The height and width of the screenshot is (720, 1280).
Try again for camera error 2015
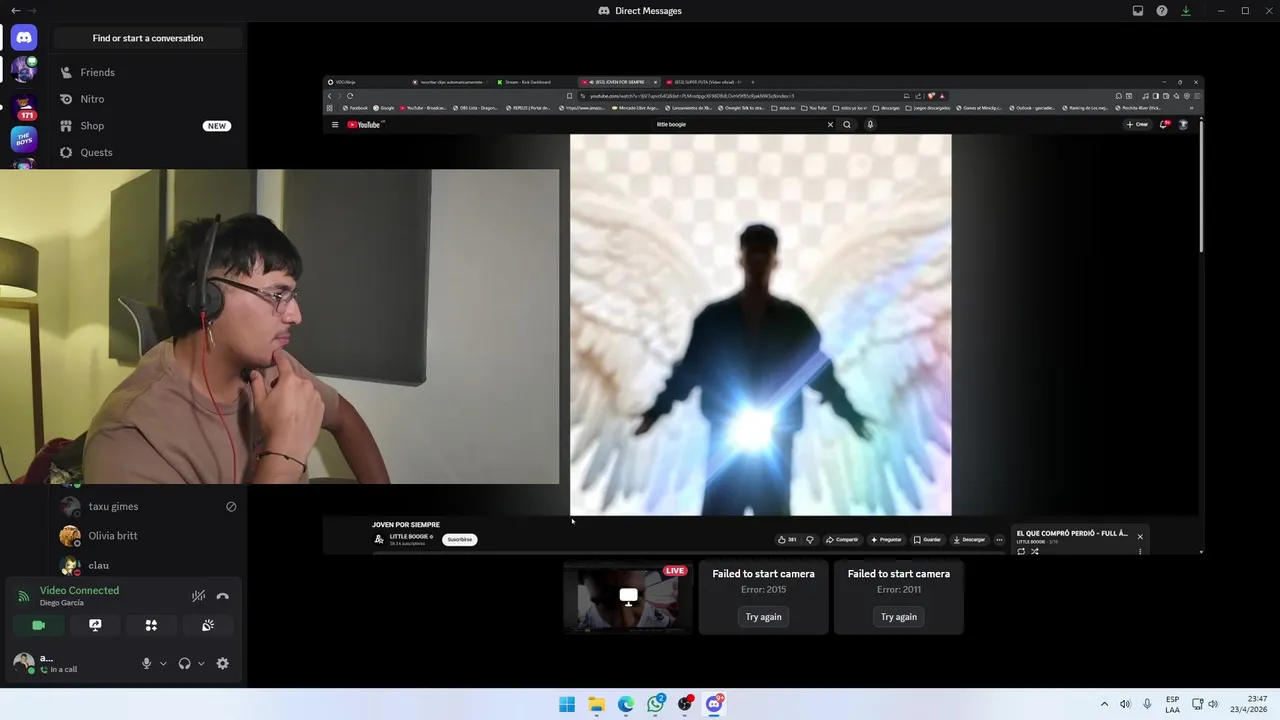click(x=763, y=617)
